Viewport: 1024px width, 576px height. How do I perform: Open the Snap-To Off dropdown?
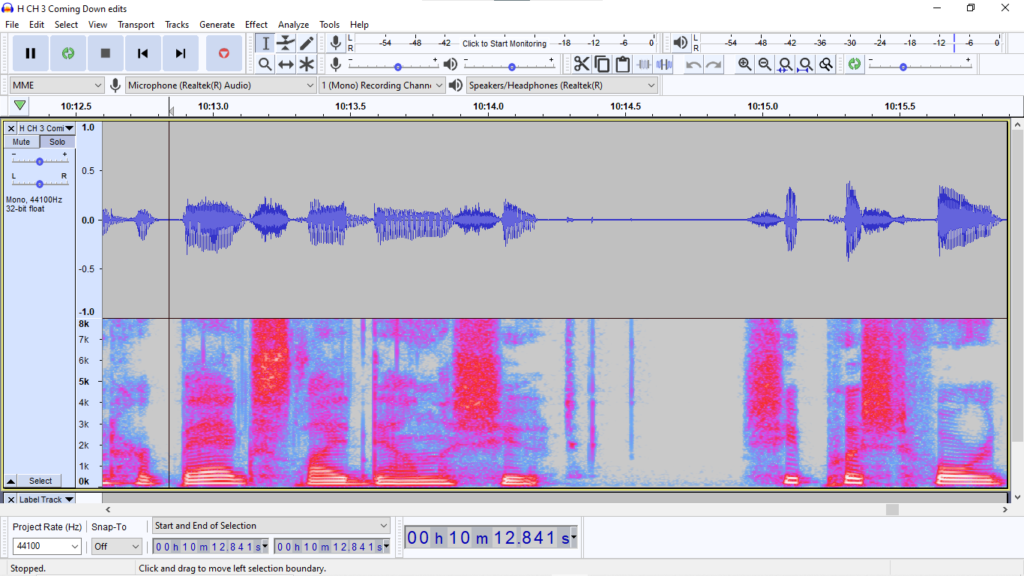(116, 546)
